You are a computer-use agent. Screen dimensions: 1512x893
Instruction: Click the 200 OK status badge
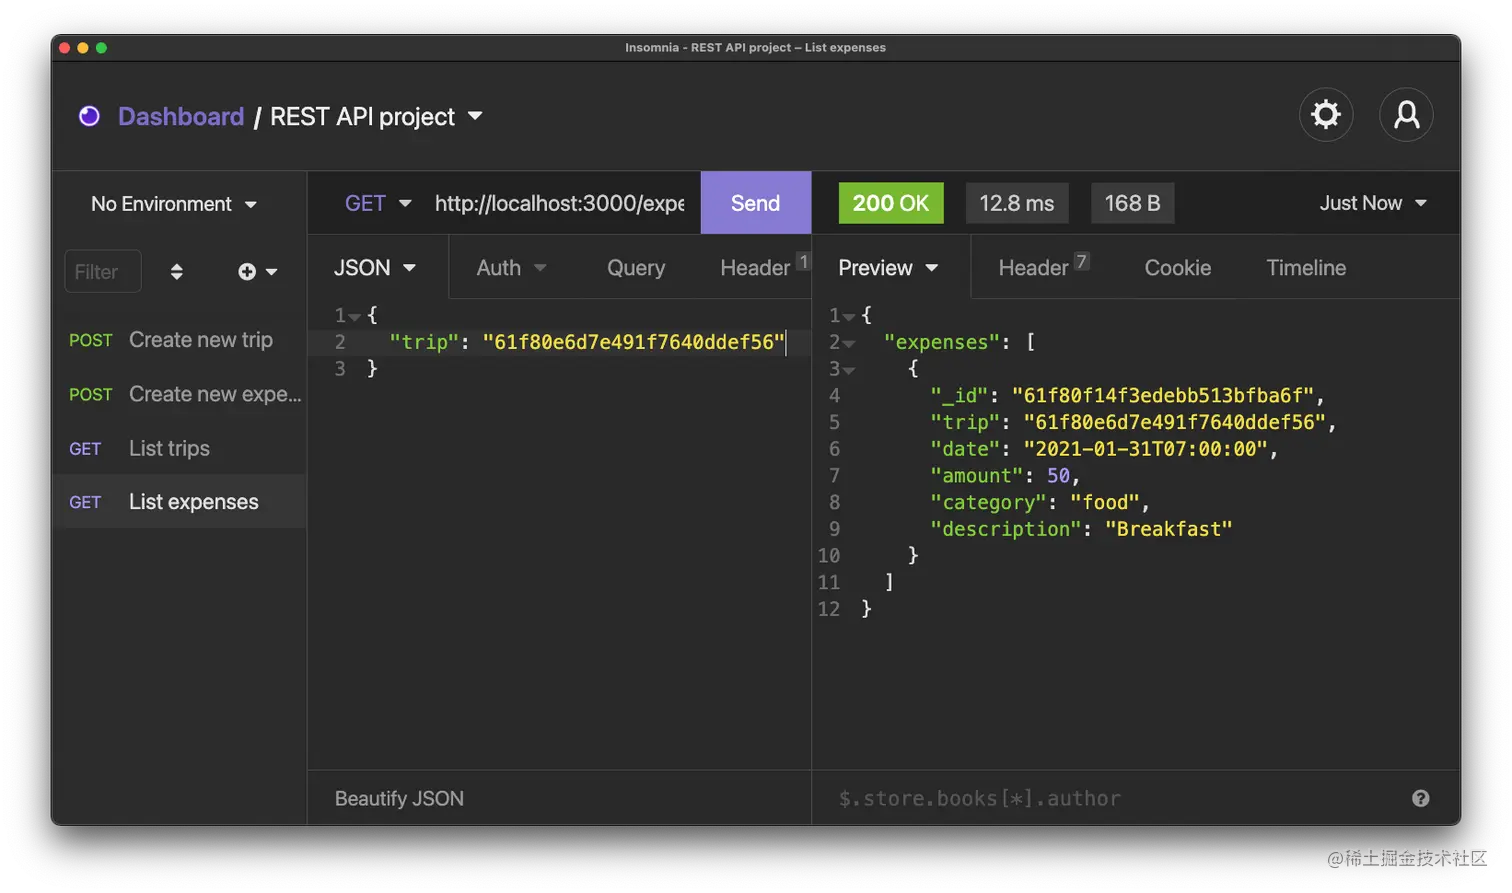click(x=891, y=203)
